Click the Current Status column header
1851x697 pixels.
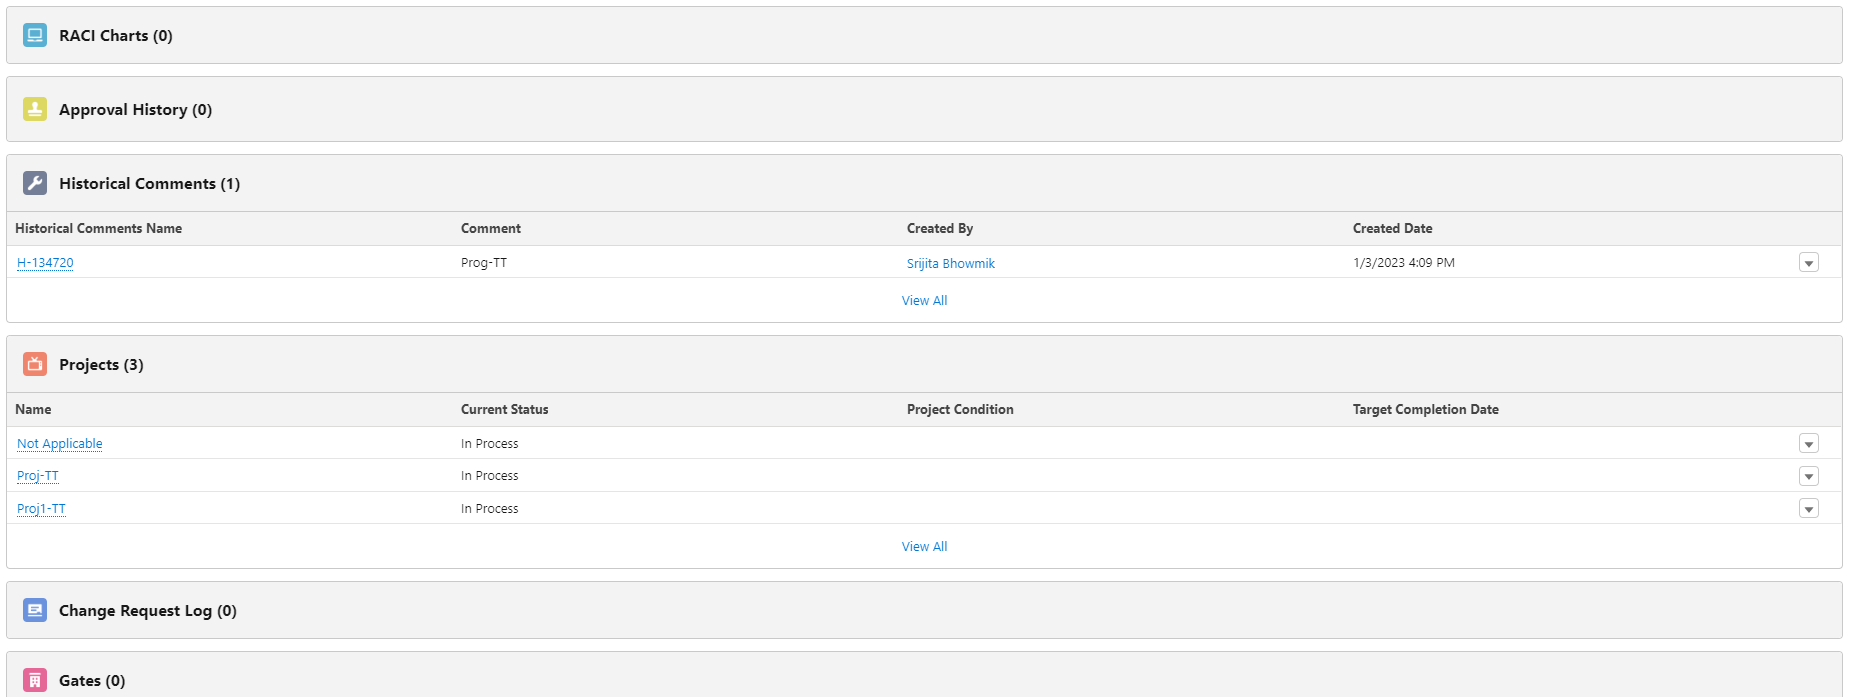click(504, 409)
